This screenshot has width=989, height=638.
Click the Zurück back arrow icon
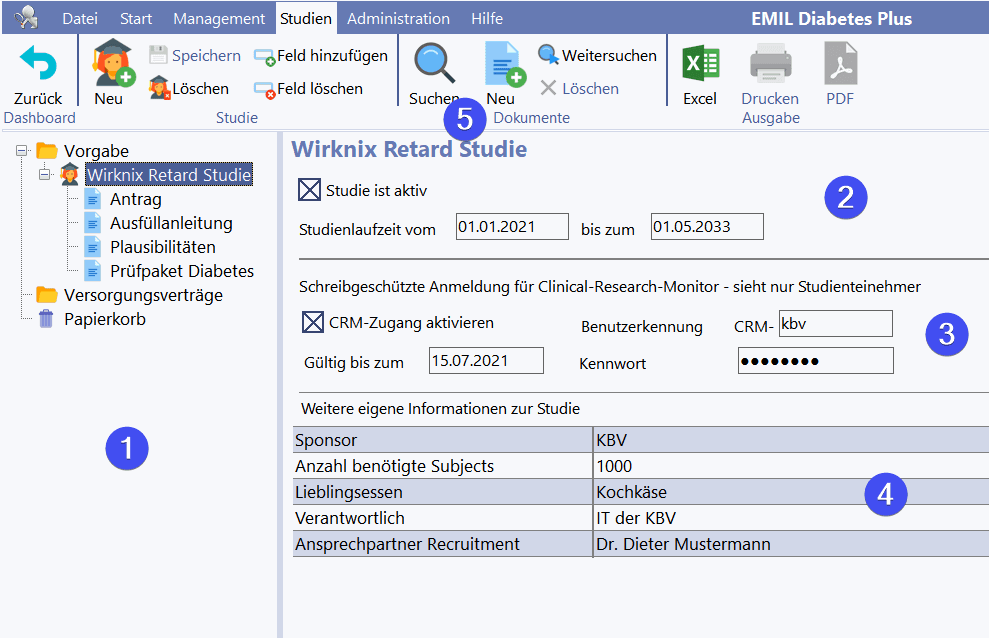coord(38,64)
